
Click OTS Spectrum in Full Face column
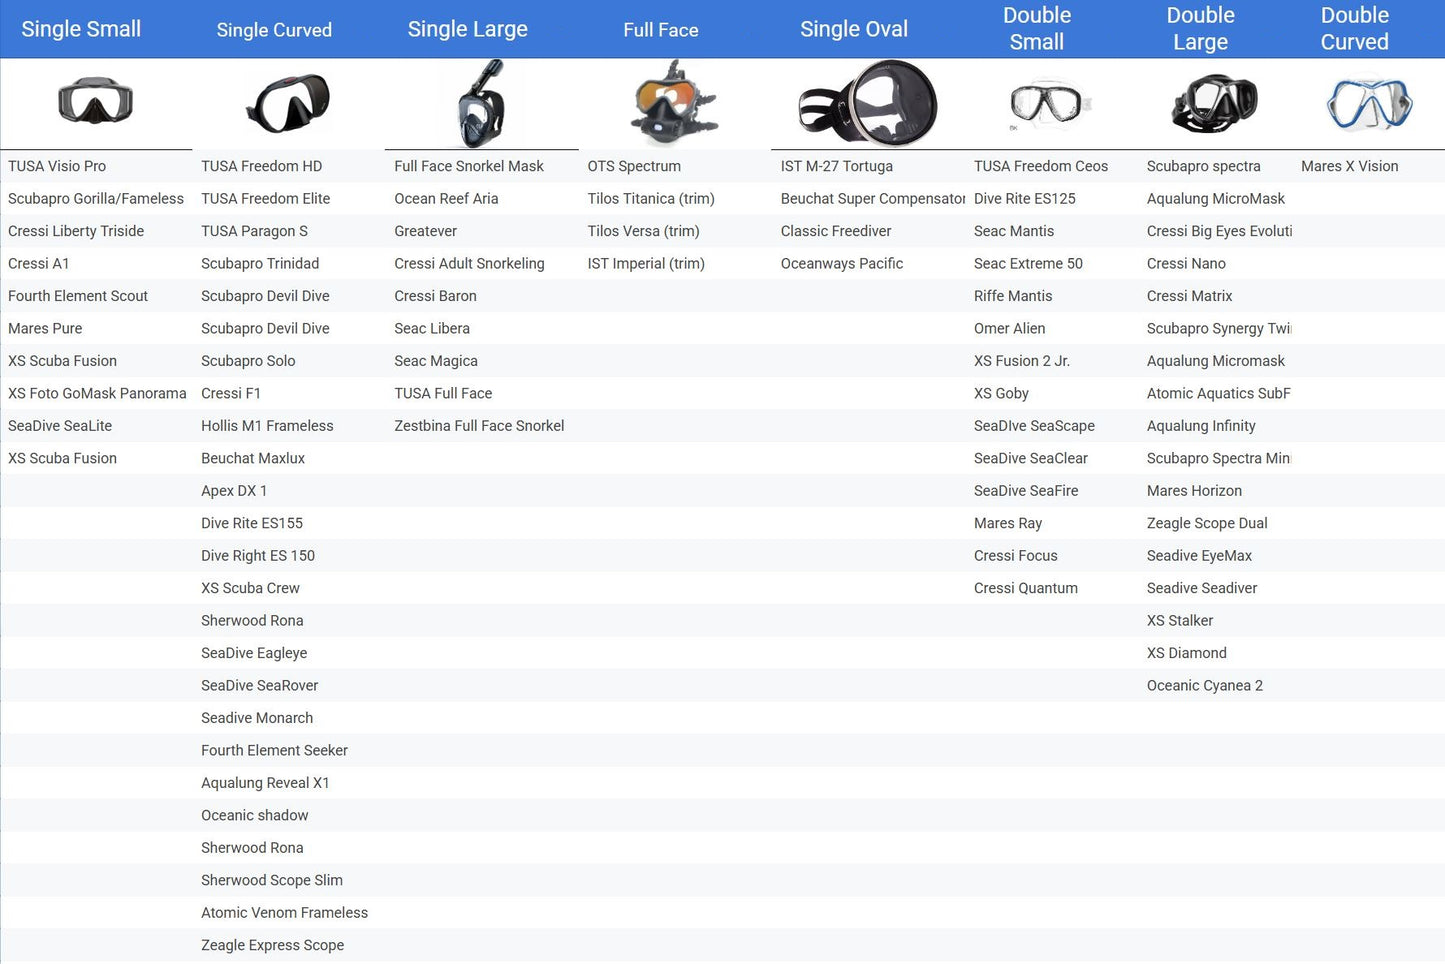point(634,166)
